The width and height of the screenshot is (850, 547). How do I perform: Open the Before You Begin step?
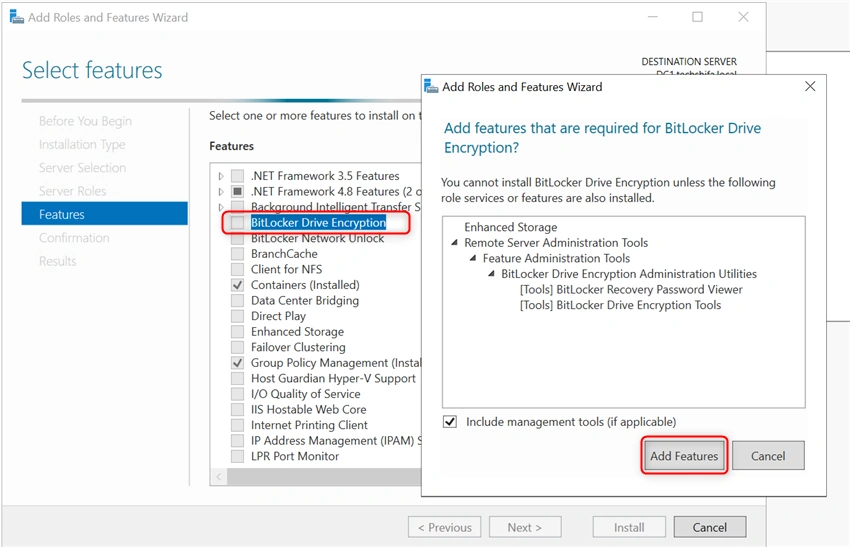click(x=85, y=121)
